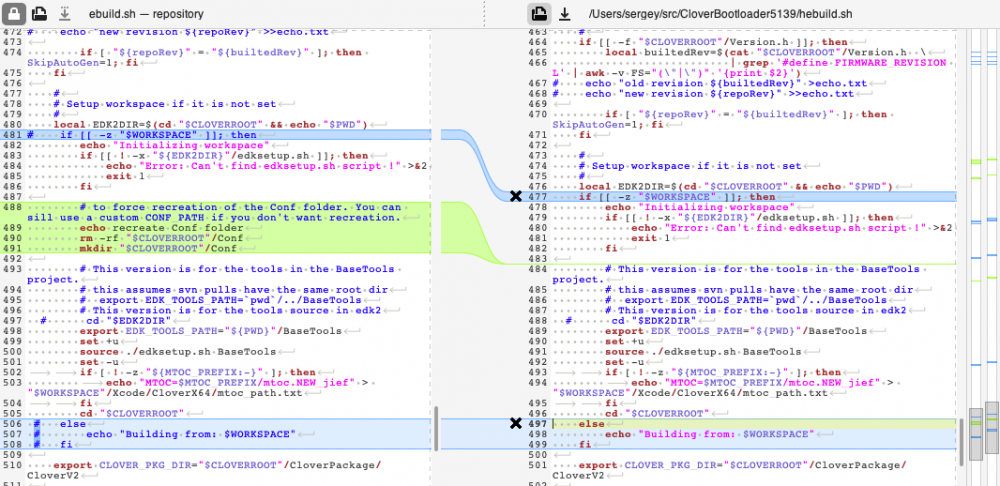Click left line 485 'exit 1'
The height and width of the screenshot is (486, 1000).
(x=125, y=176)
